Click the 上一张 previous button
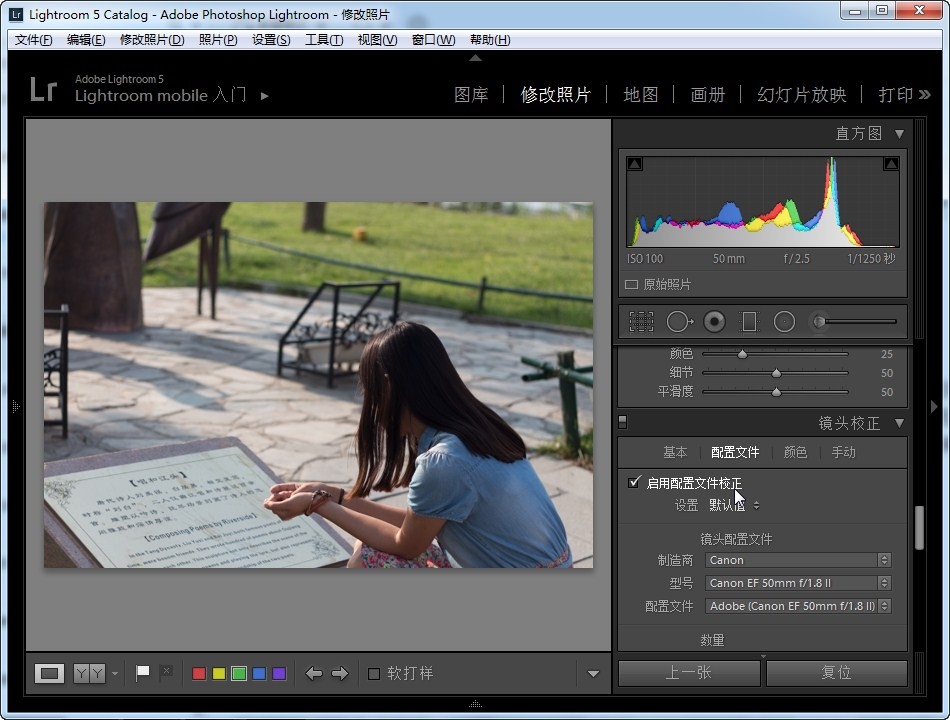 (689, 672)
